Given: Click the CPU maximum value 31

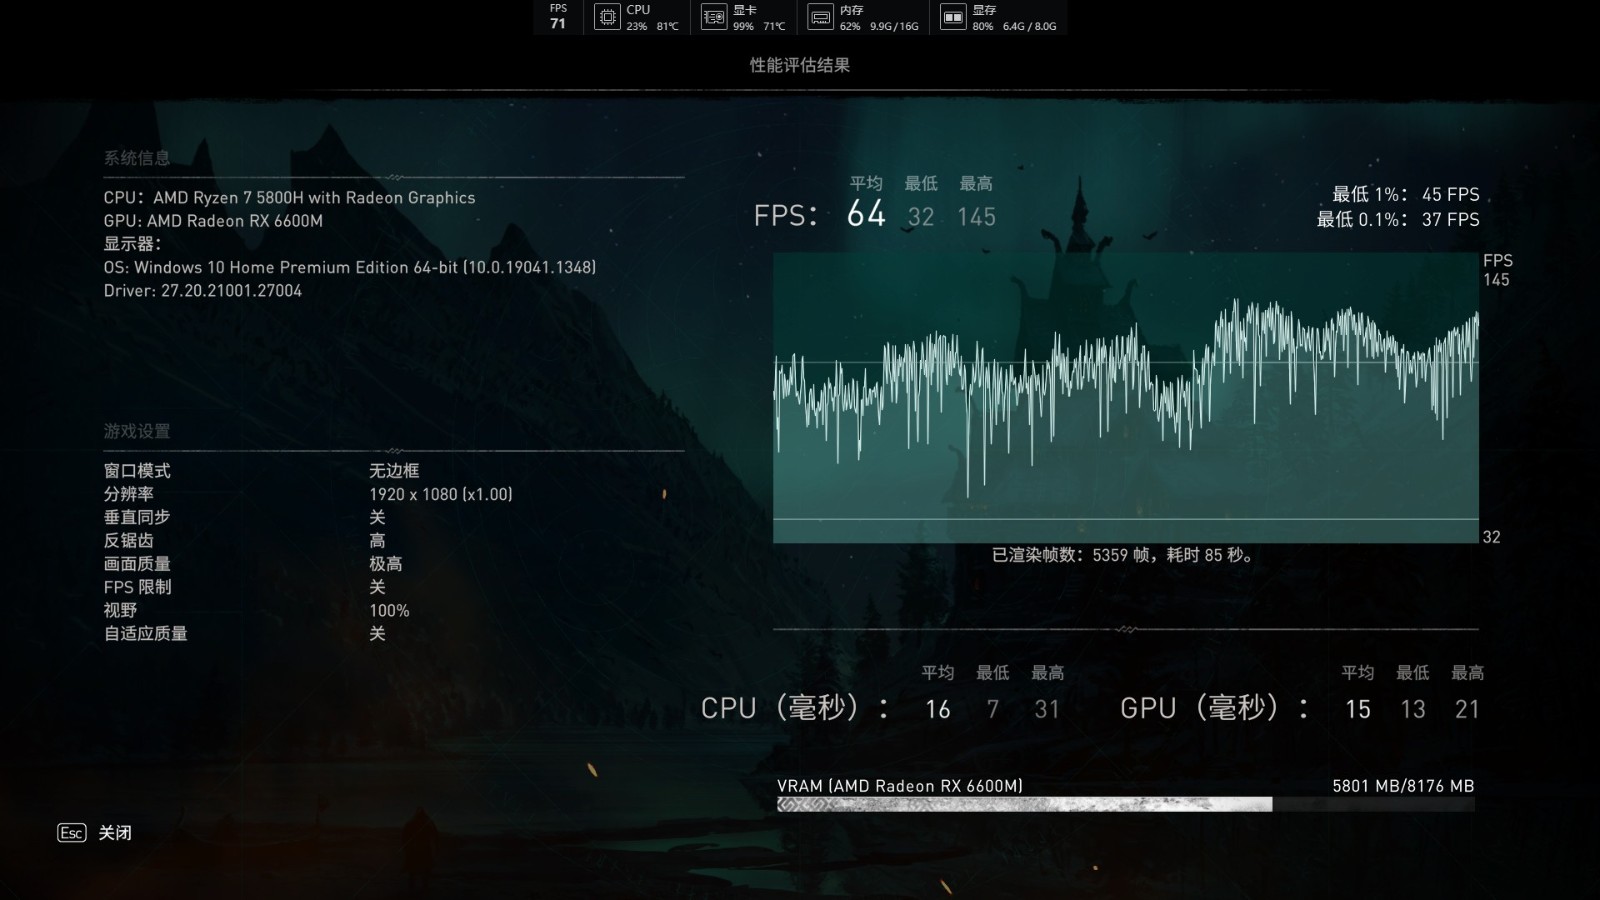Looking at the screenshot, I should (x=1047, y=709).
